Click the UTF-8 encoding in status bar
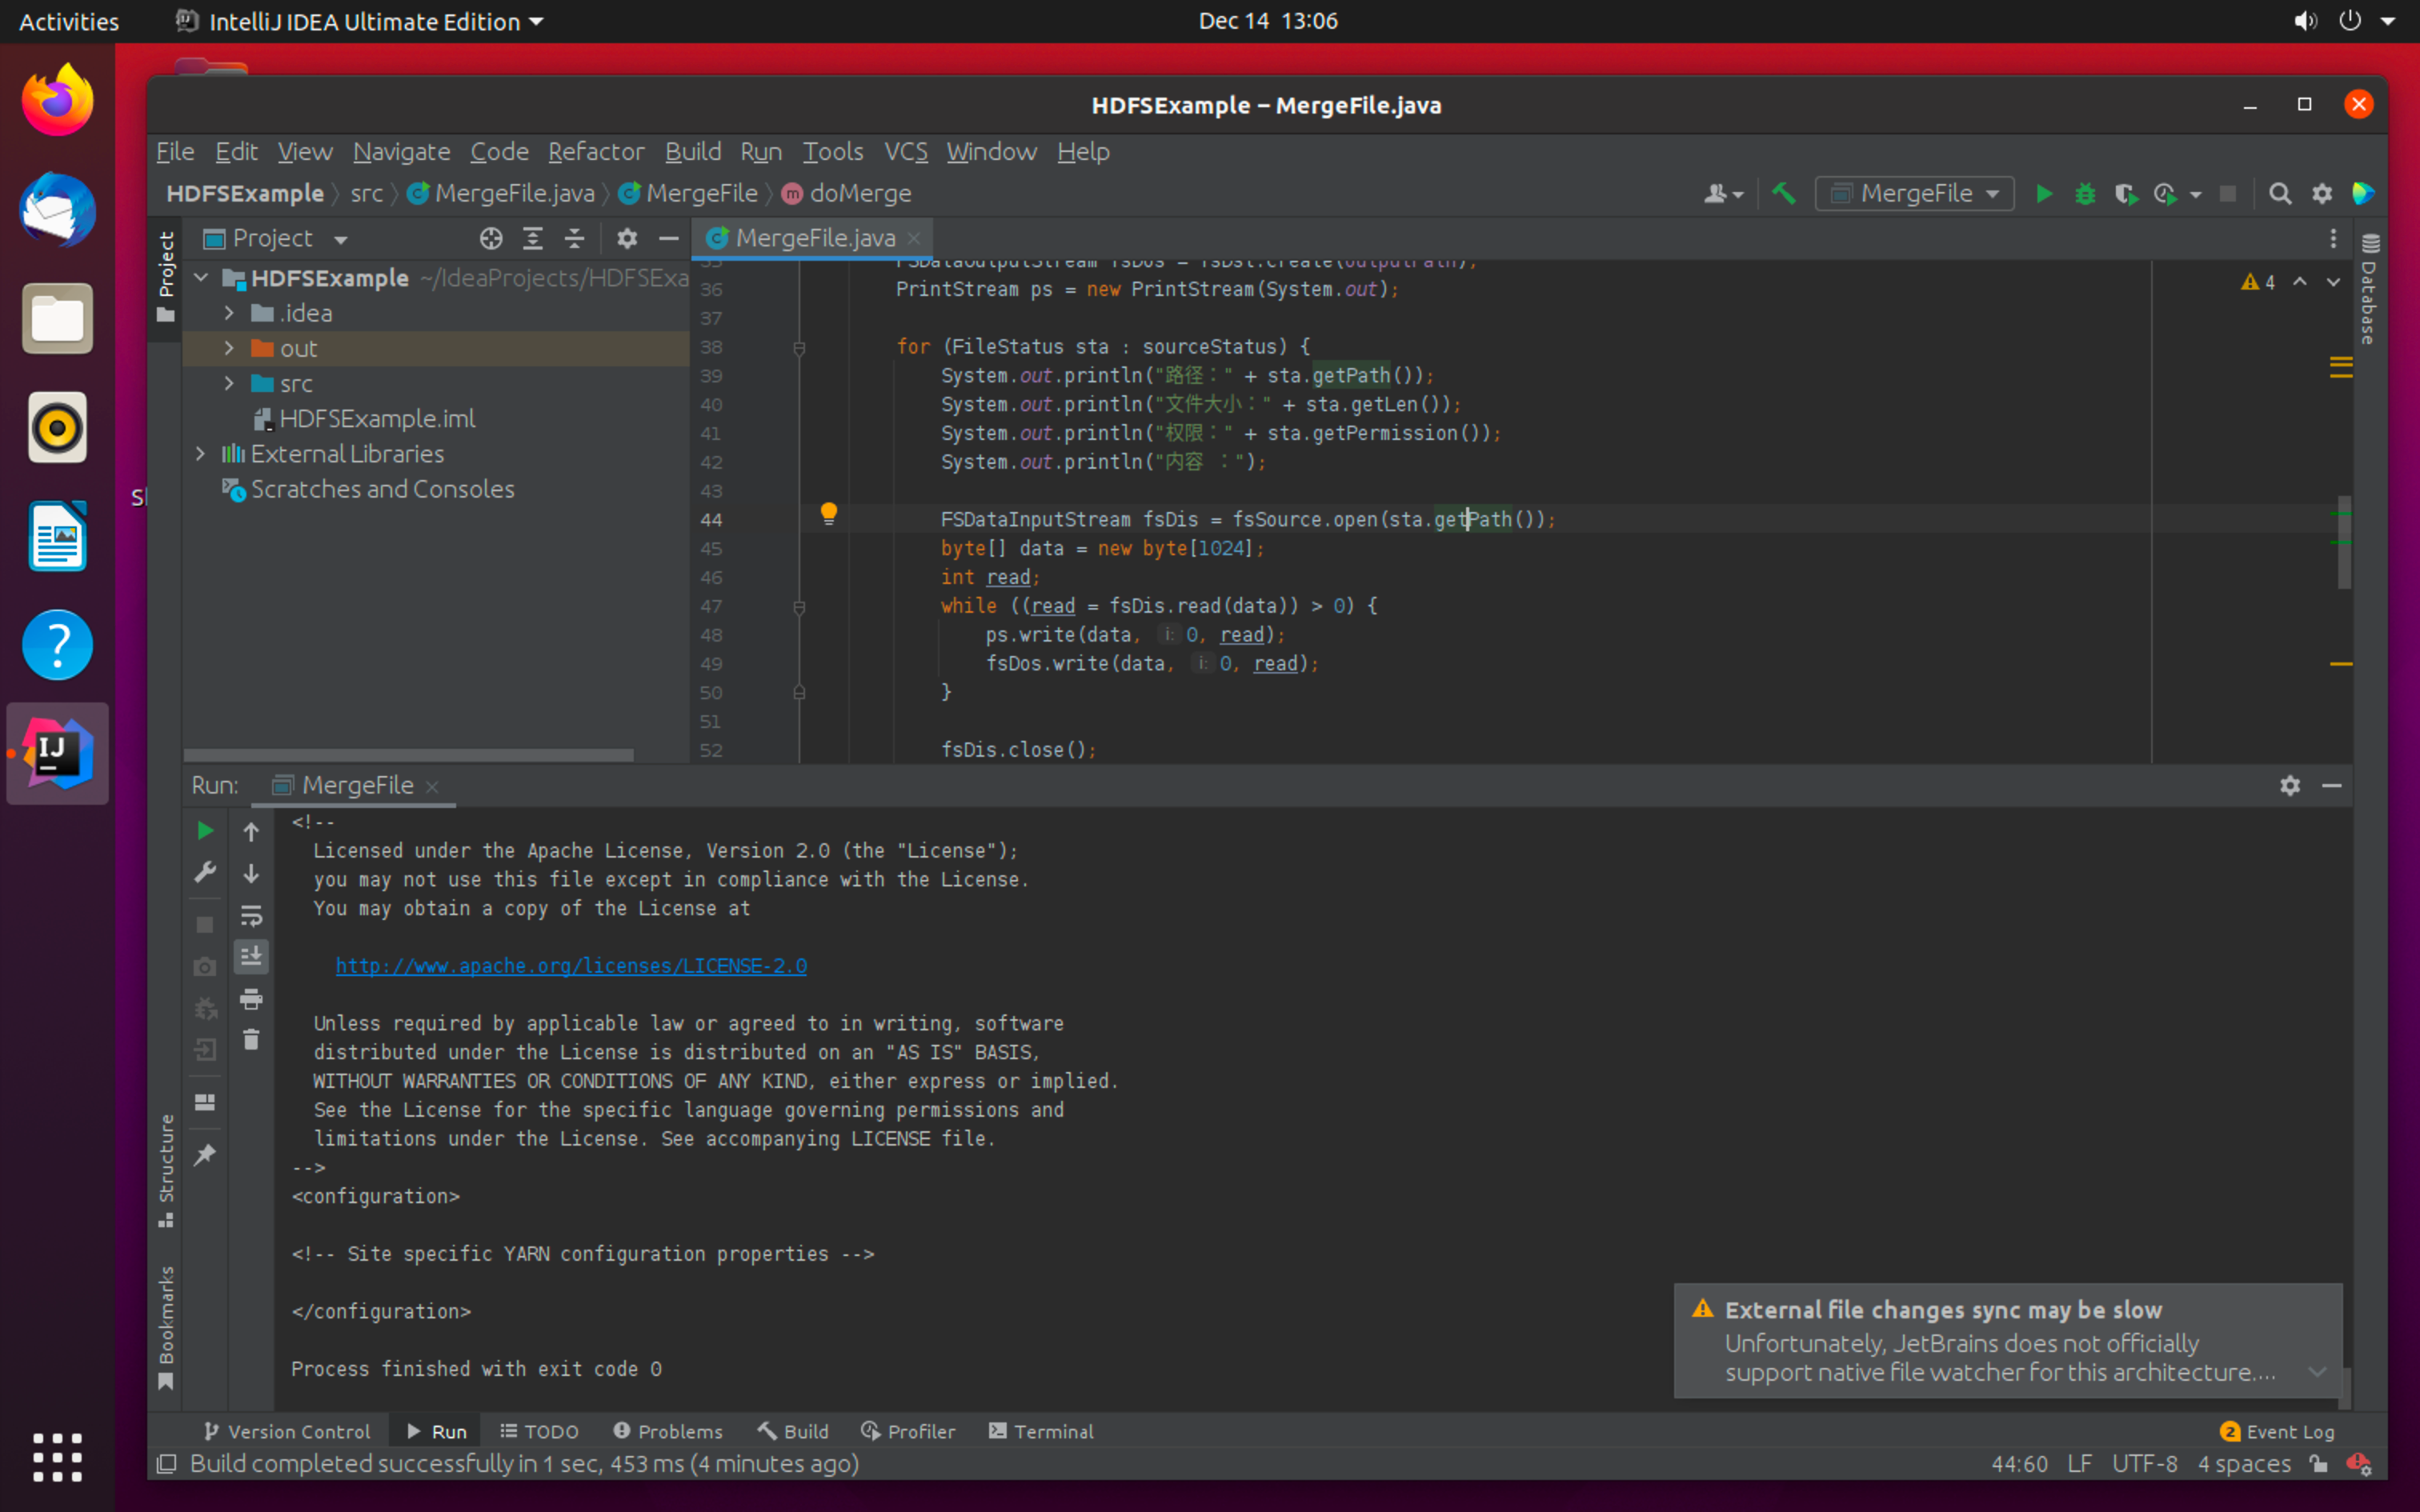Image resolution: width=2420 pixels, height=1512 pixels. pos(2144,1464)
